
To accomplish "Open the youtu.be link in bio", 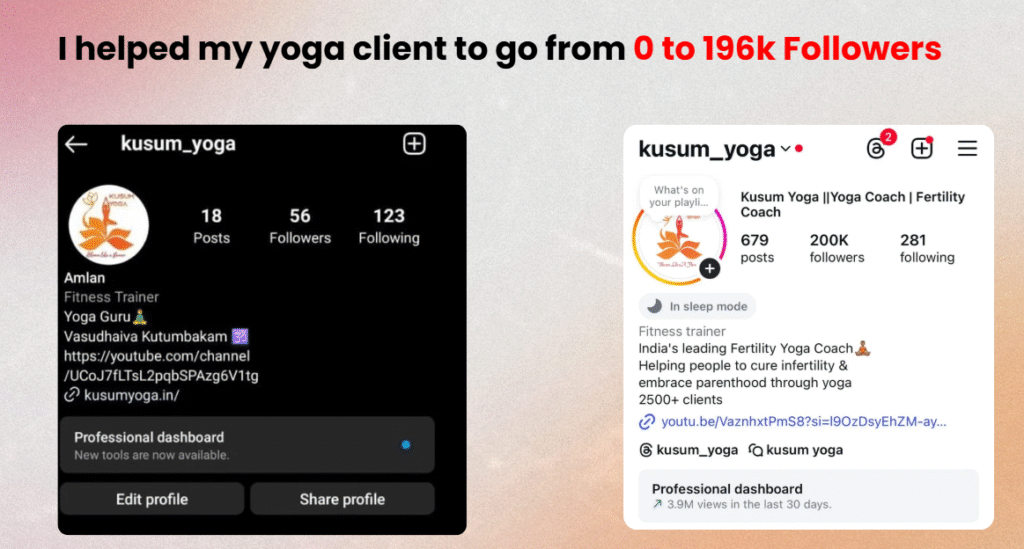I will click(x=803, y=422).
